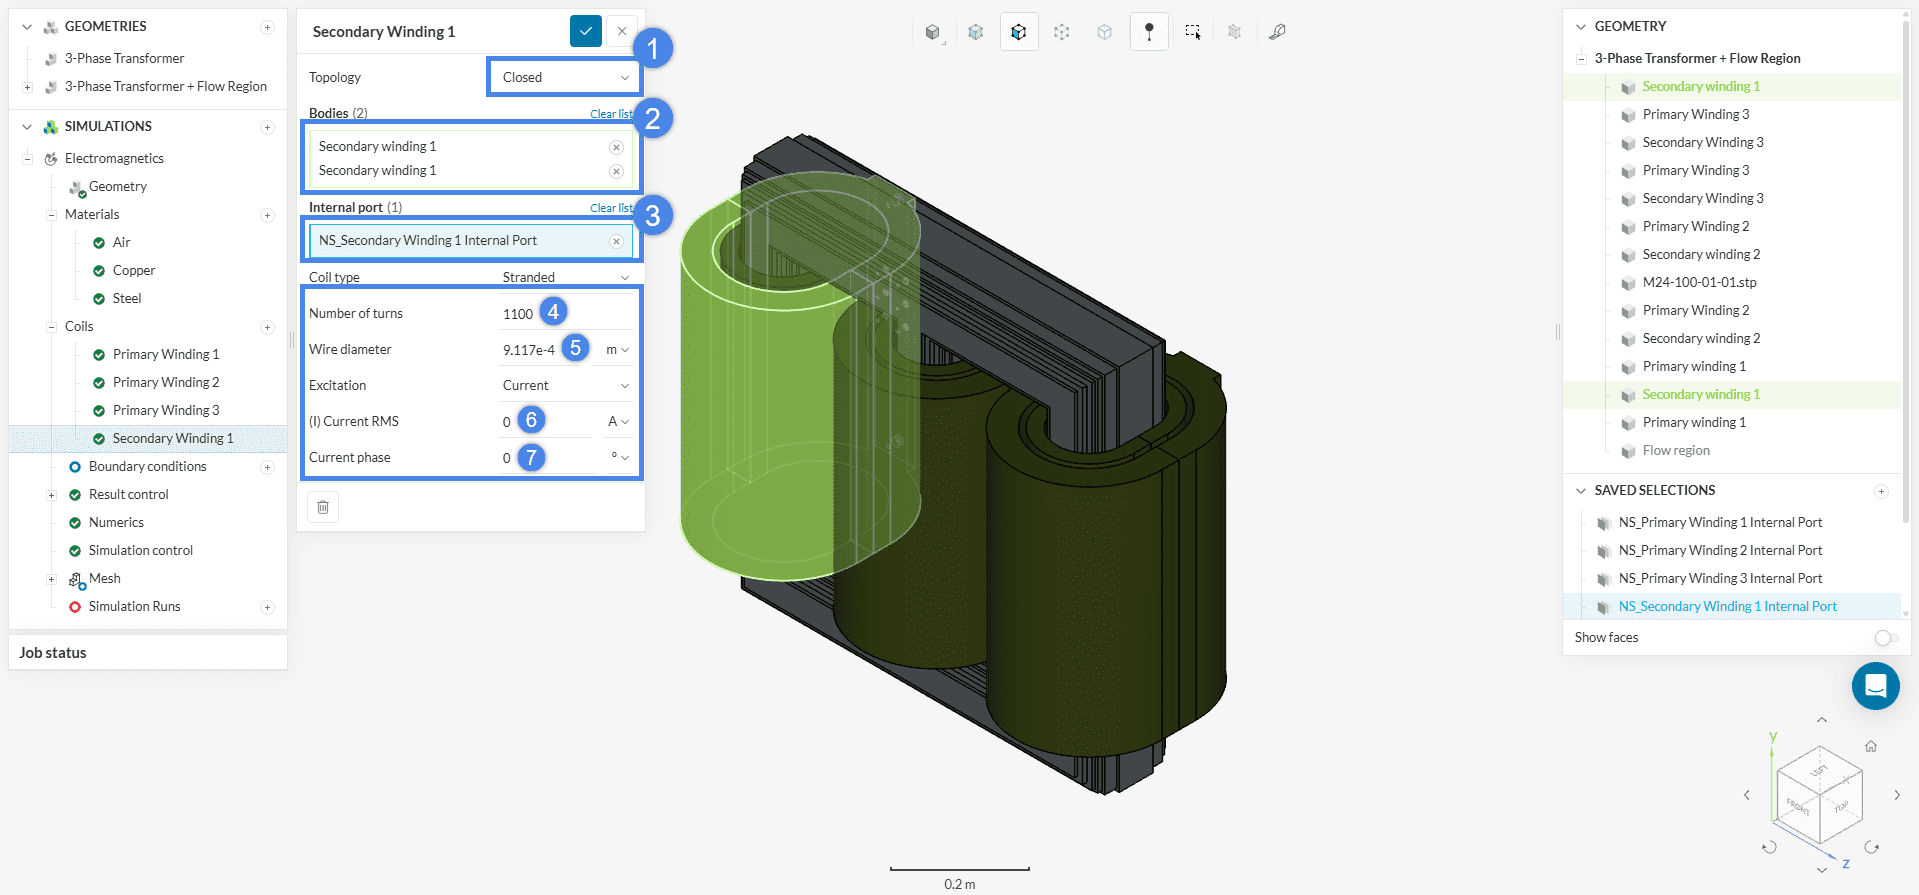This screenshot has width=1919, height=895.
Task: Reset view with the home icon
Action: (1871, 746)
